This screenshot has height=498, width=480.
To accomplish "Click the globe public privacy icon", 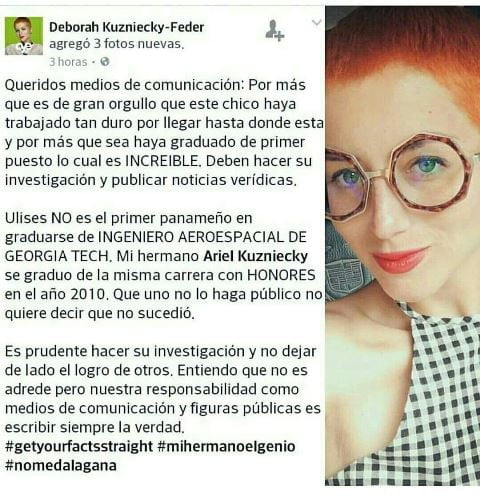I will pyautogui.click(x=105, y=62).
